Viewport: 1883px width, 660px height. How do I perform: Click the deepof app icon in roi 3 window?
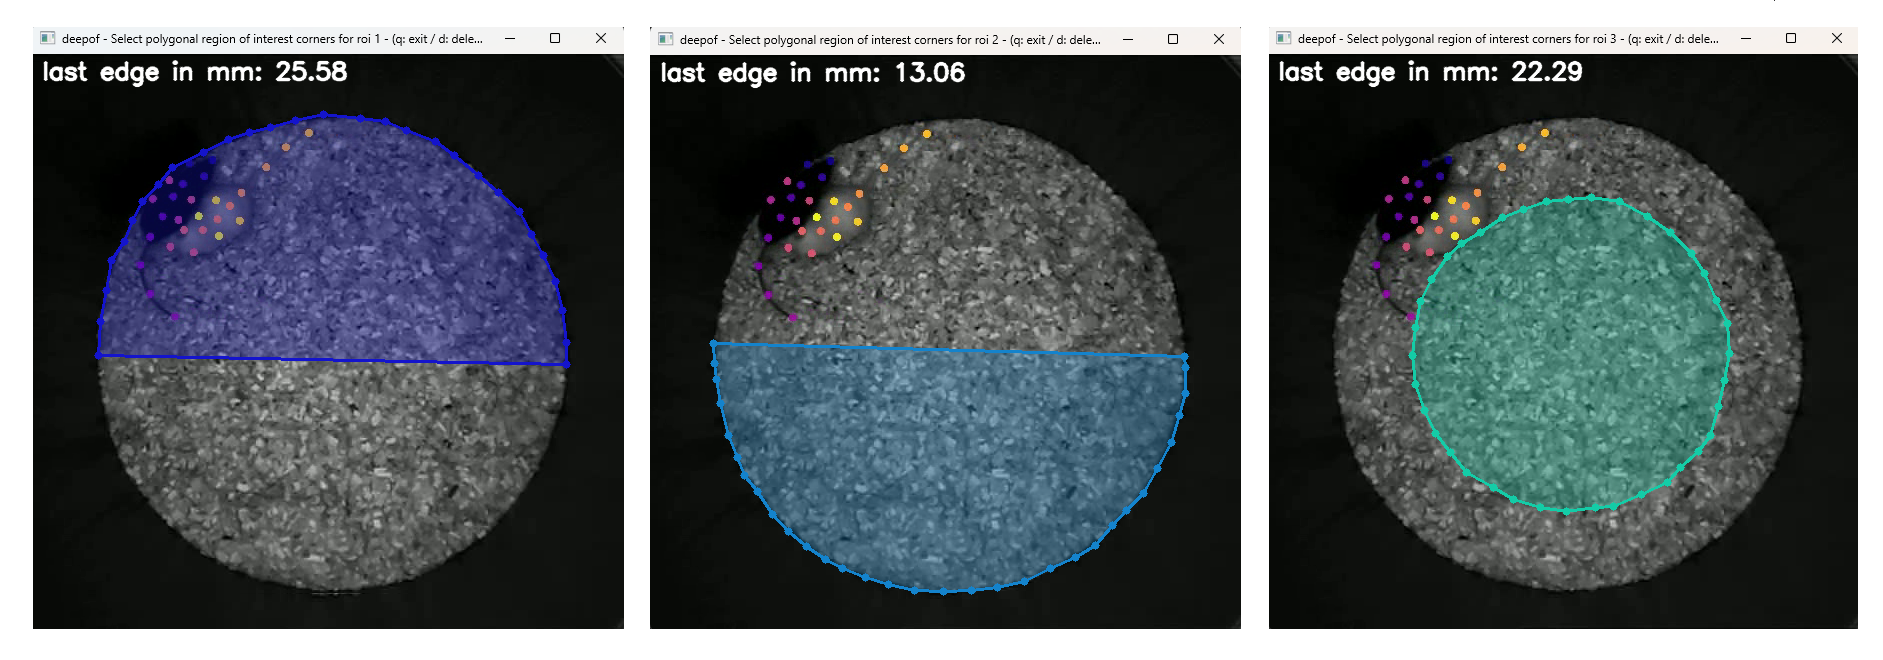(1283, 39)
